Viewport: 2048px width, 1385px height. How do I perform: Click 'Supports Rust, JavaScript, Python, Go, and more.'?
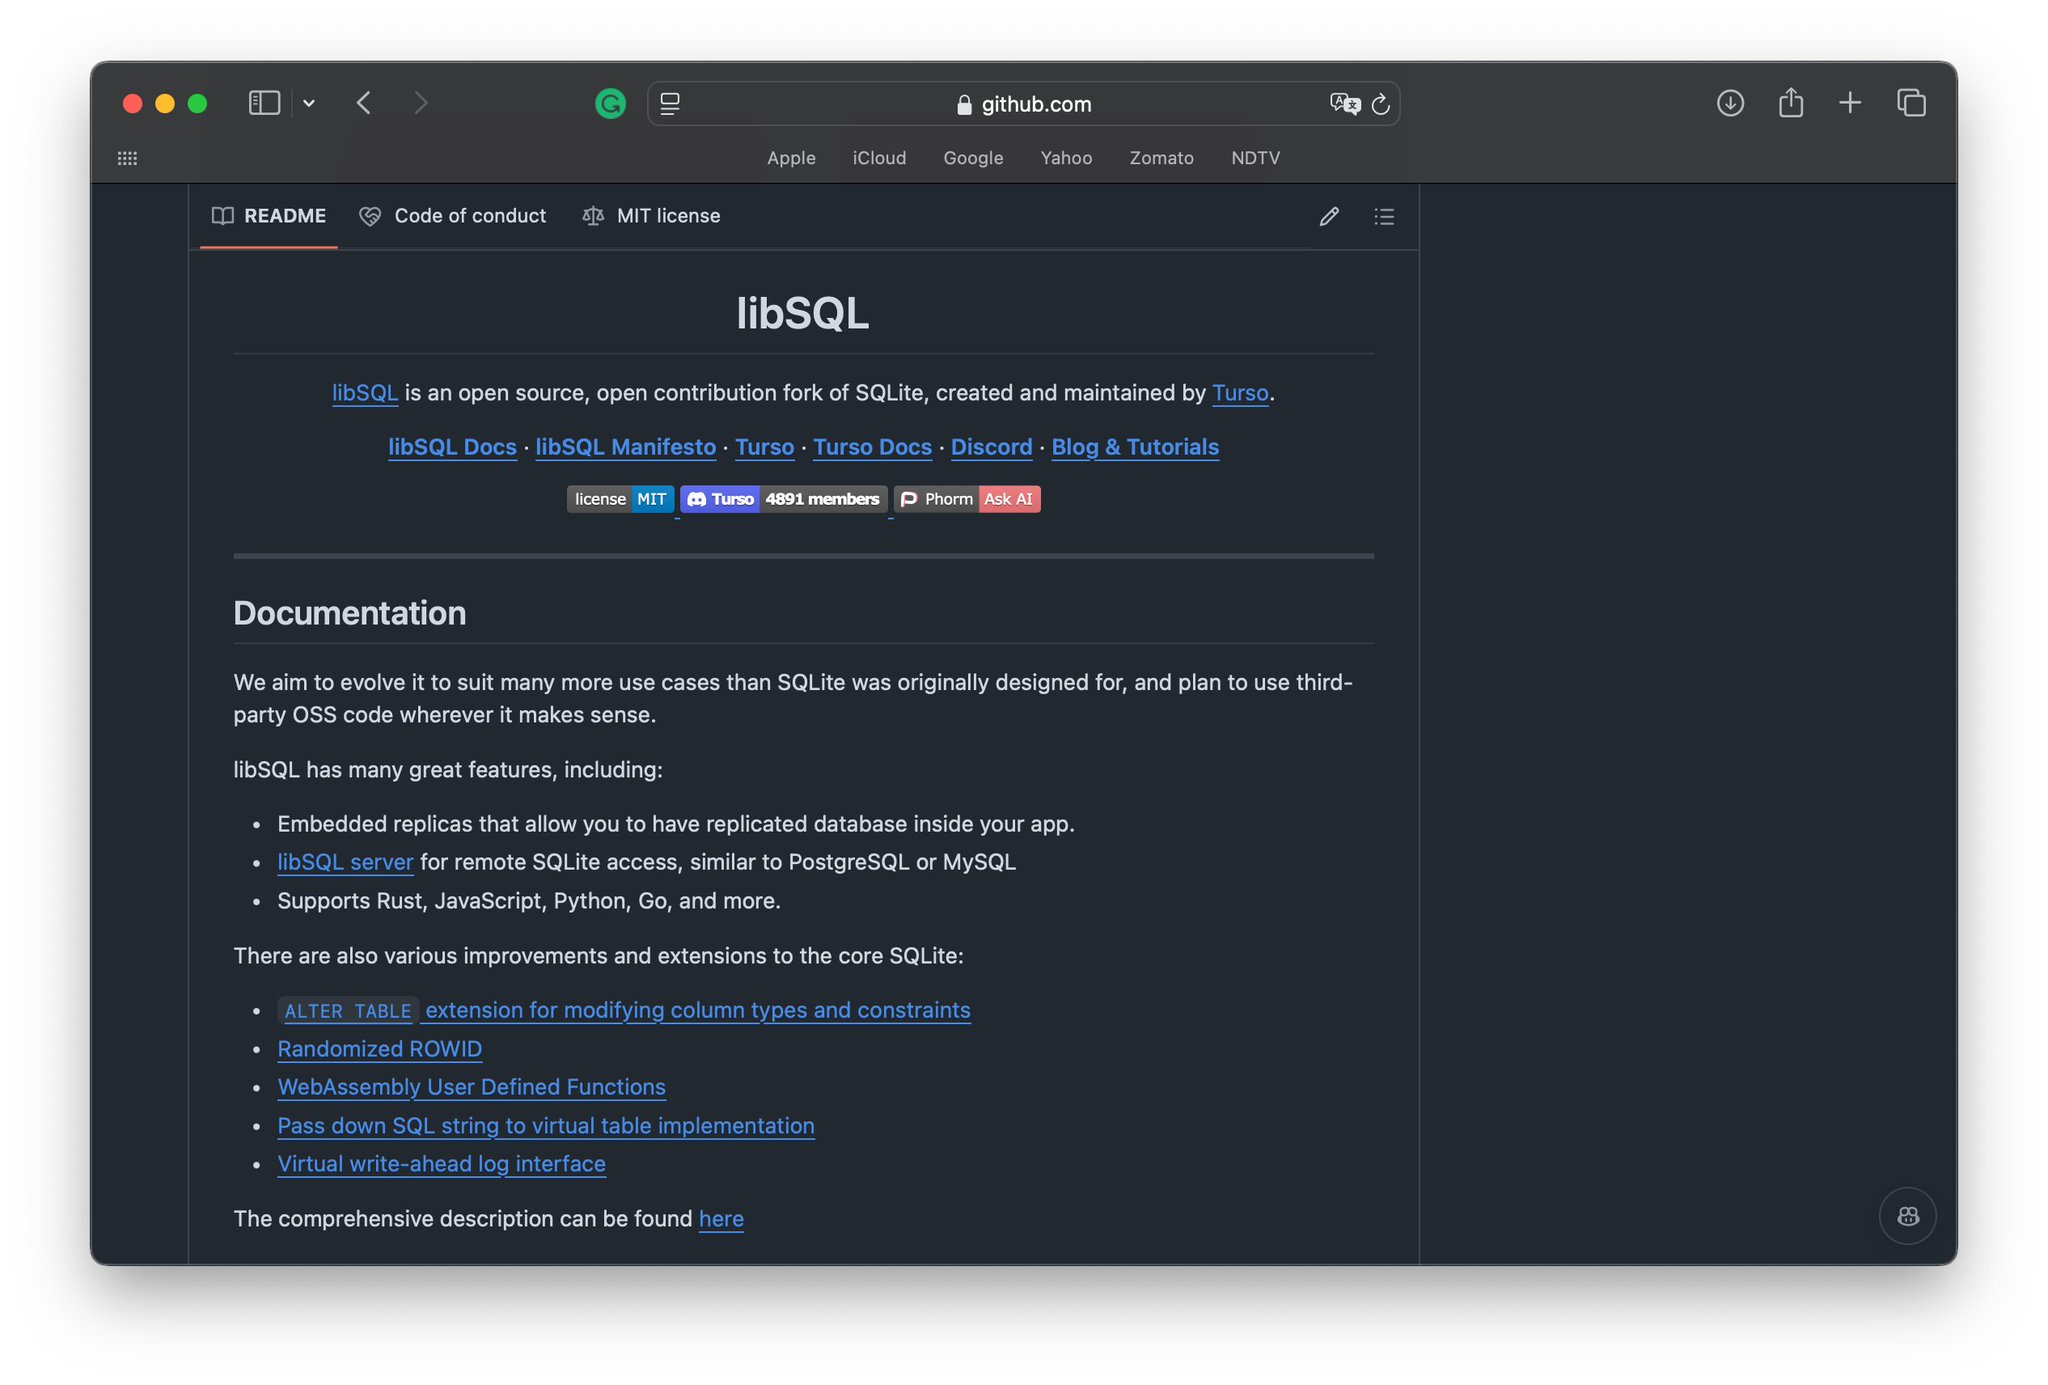coord(529,901)
